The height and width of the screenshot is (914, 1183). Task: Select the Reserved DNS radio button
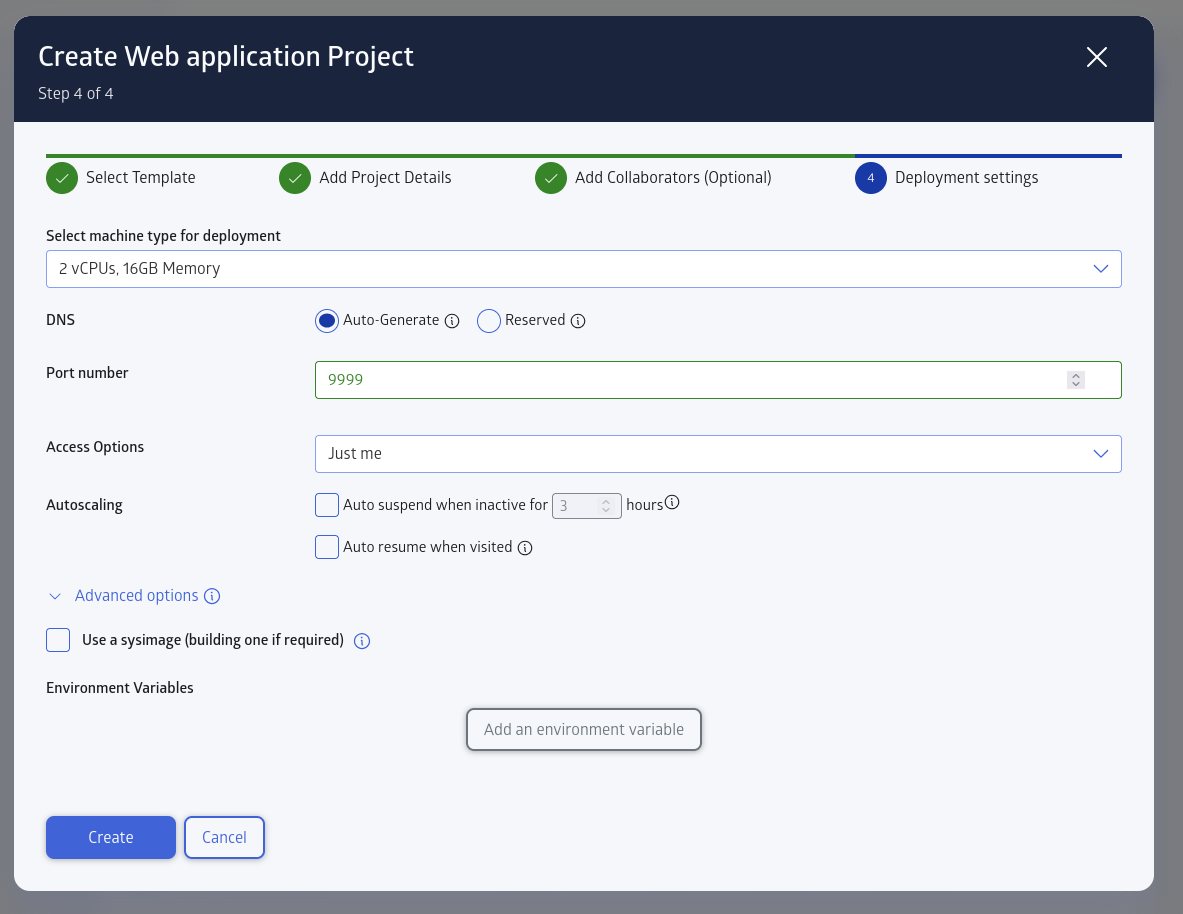click(x=489, y=321)
